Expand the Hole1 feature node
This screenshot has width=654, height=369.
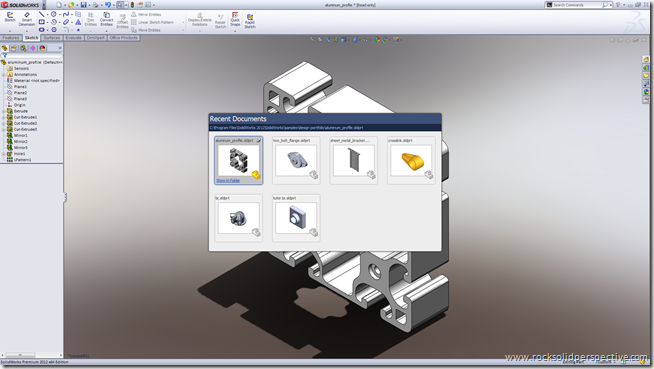point(4,154)
